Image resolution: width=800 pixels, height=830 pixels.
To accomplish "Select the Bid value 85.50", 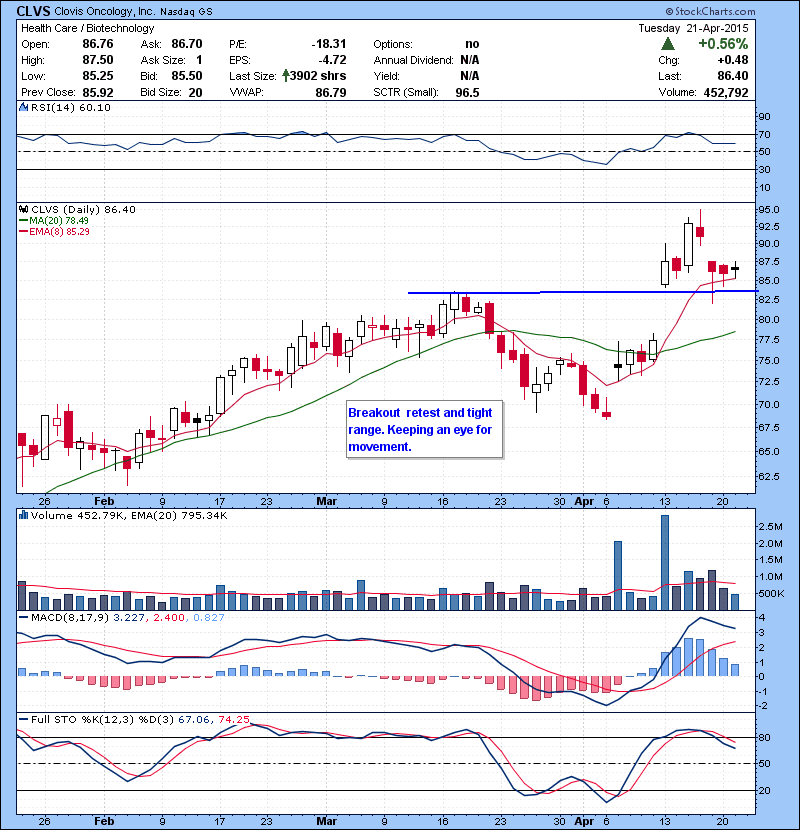I will (x=187, y=76).
